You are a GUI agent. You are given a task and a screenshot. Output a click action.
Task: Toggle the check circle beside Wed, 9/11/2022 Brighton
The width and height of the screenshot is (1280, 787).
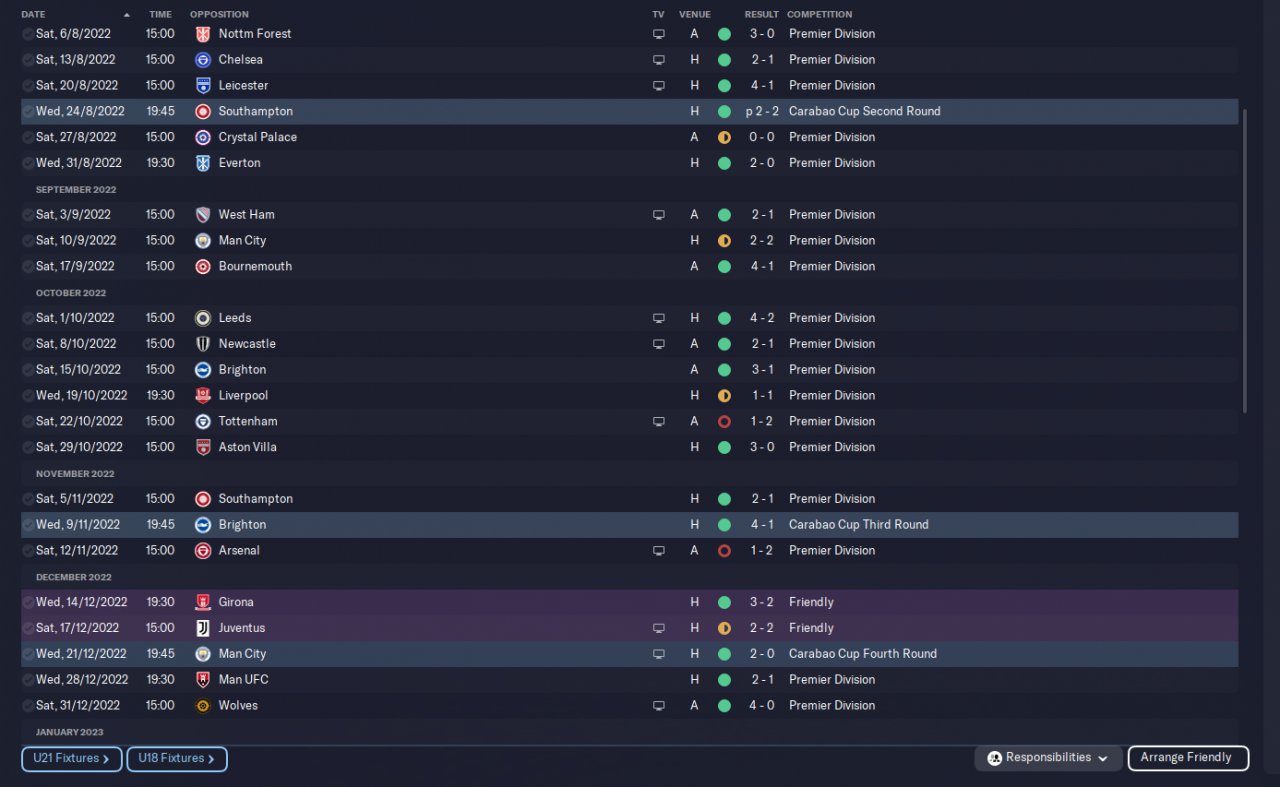(x=28, y=524)
